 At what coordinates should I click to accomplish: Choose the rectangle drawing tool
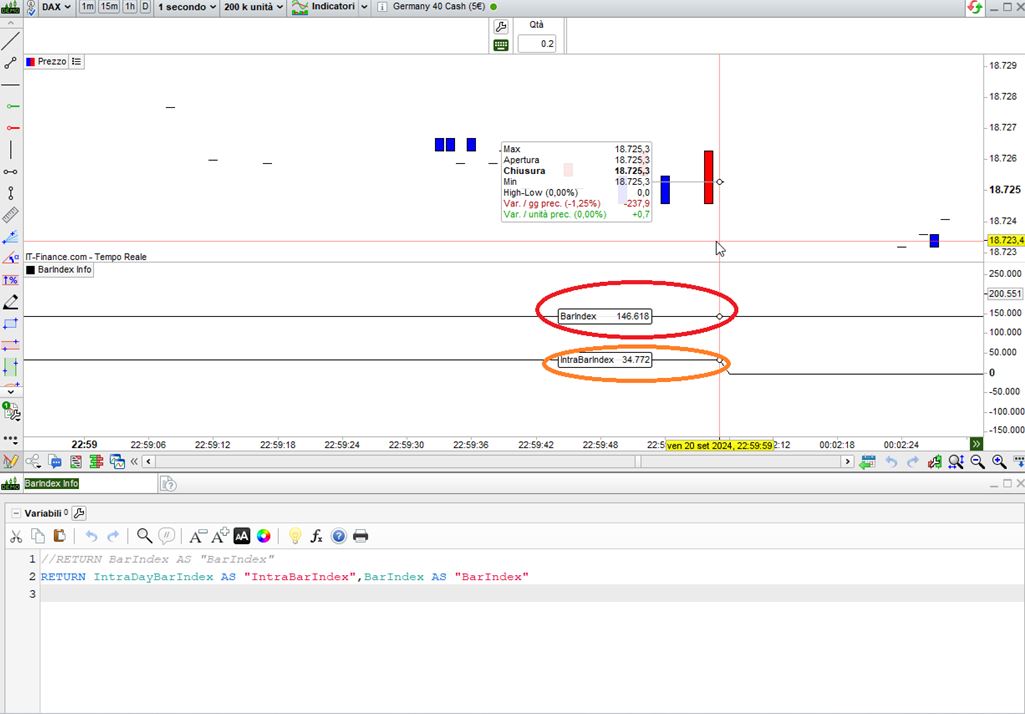click(x=10, y=324)
